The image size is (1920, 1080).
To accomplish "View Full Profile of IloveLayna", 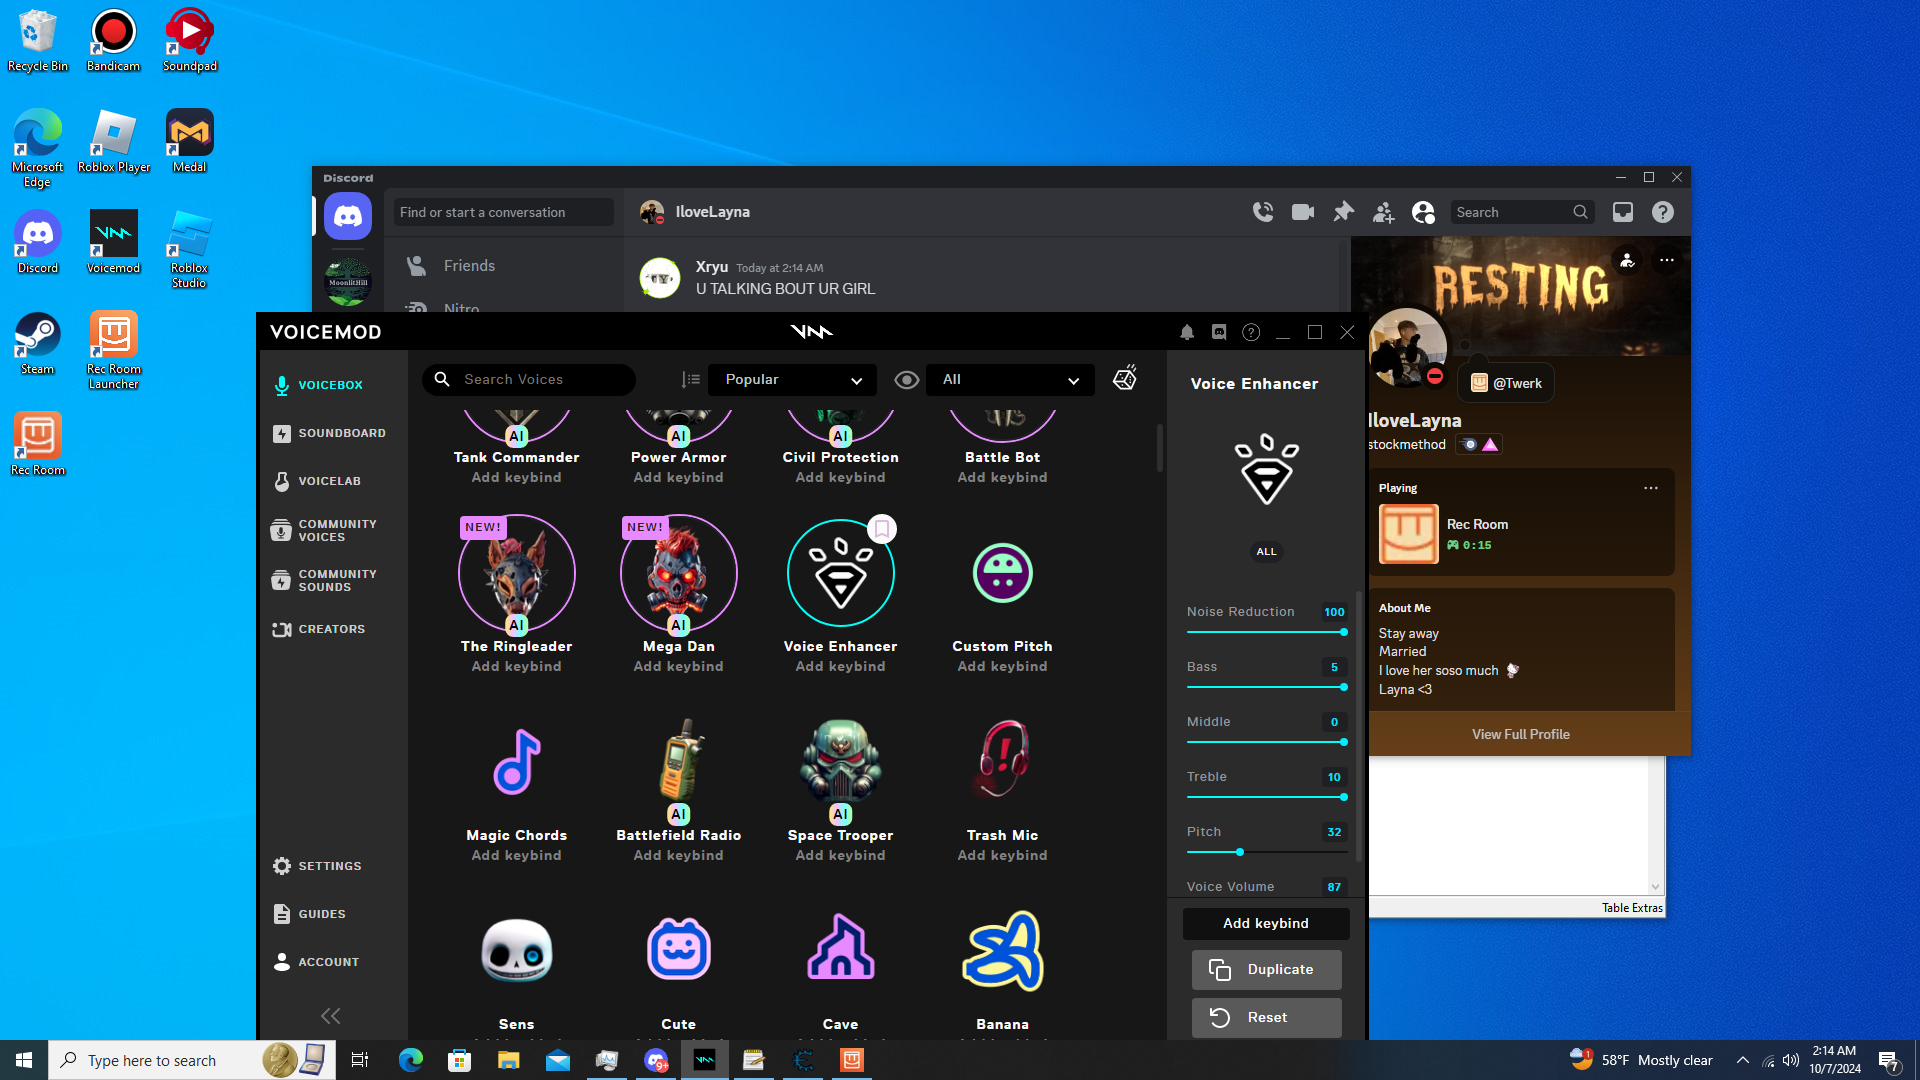I will click(1520, 734).
